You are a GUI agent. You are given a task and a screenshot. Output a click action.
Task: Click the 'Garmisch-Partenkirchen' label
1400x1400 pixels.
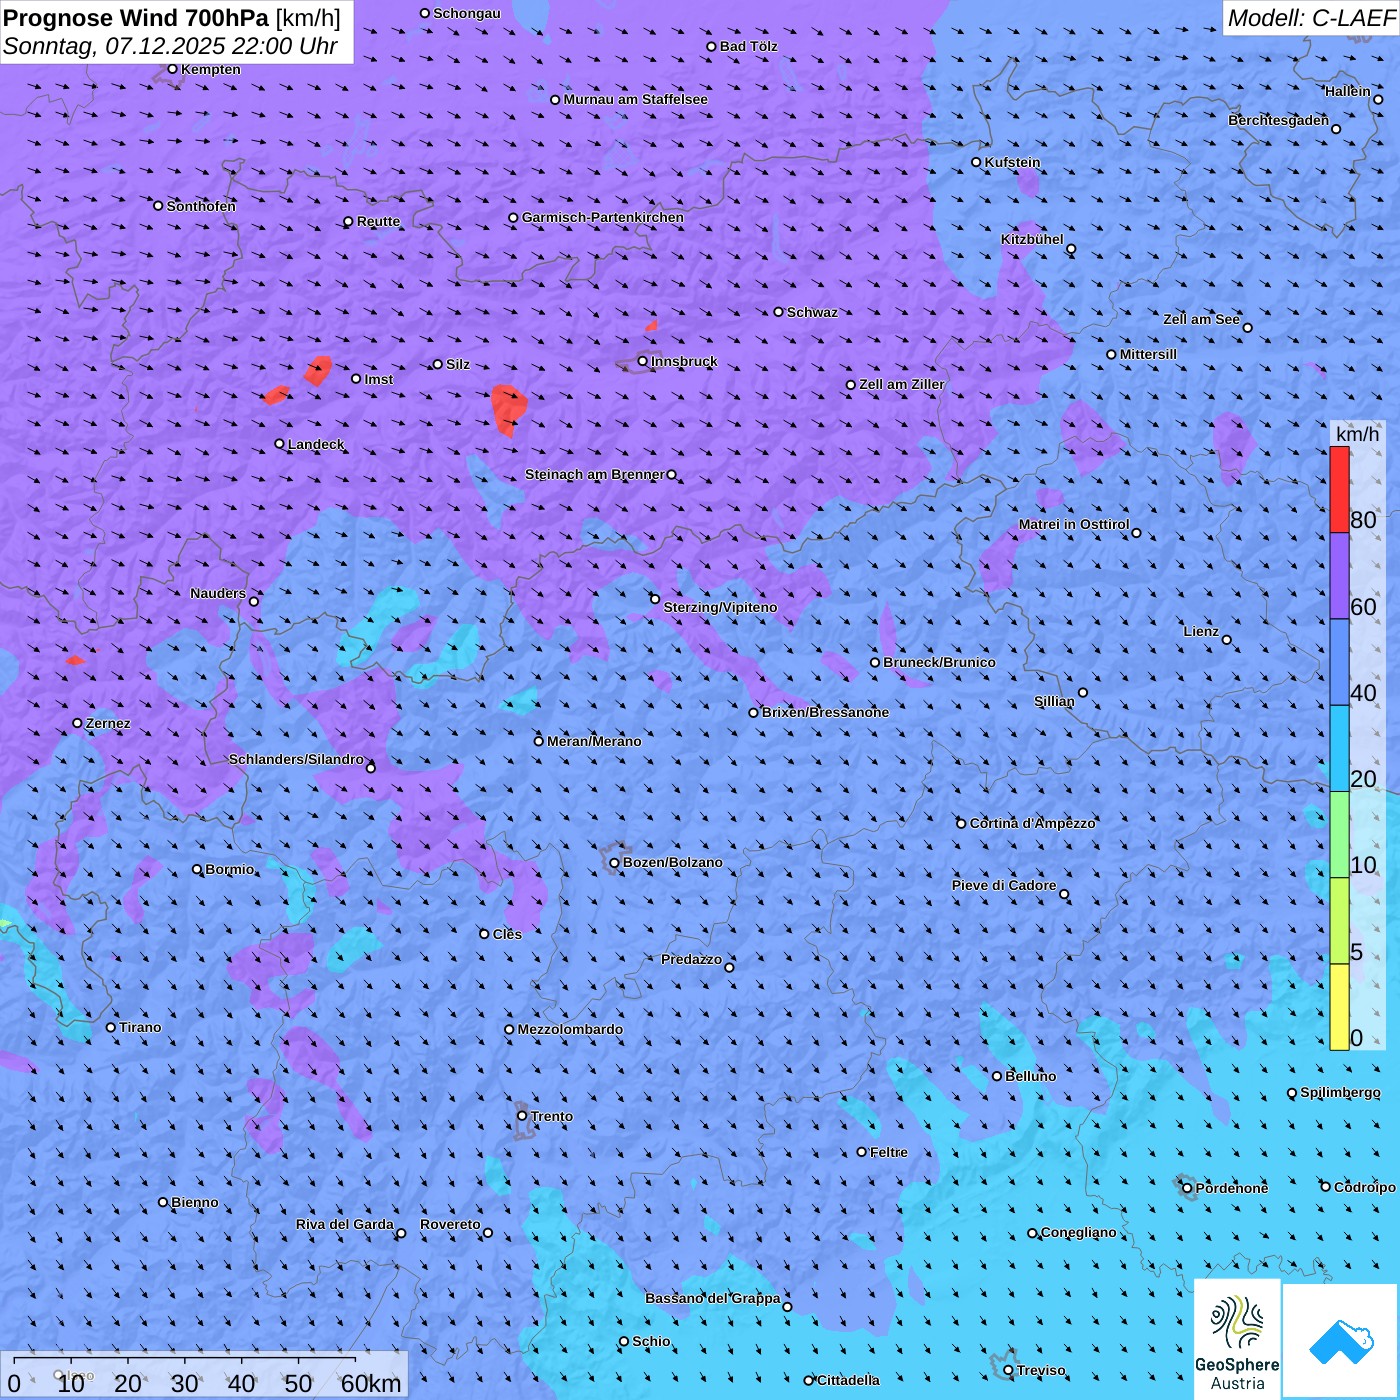tap(603, 217)
